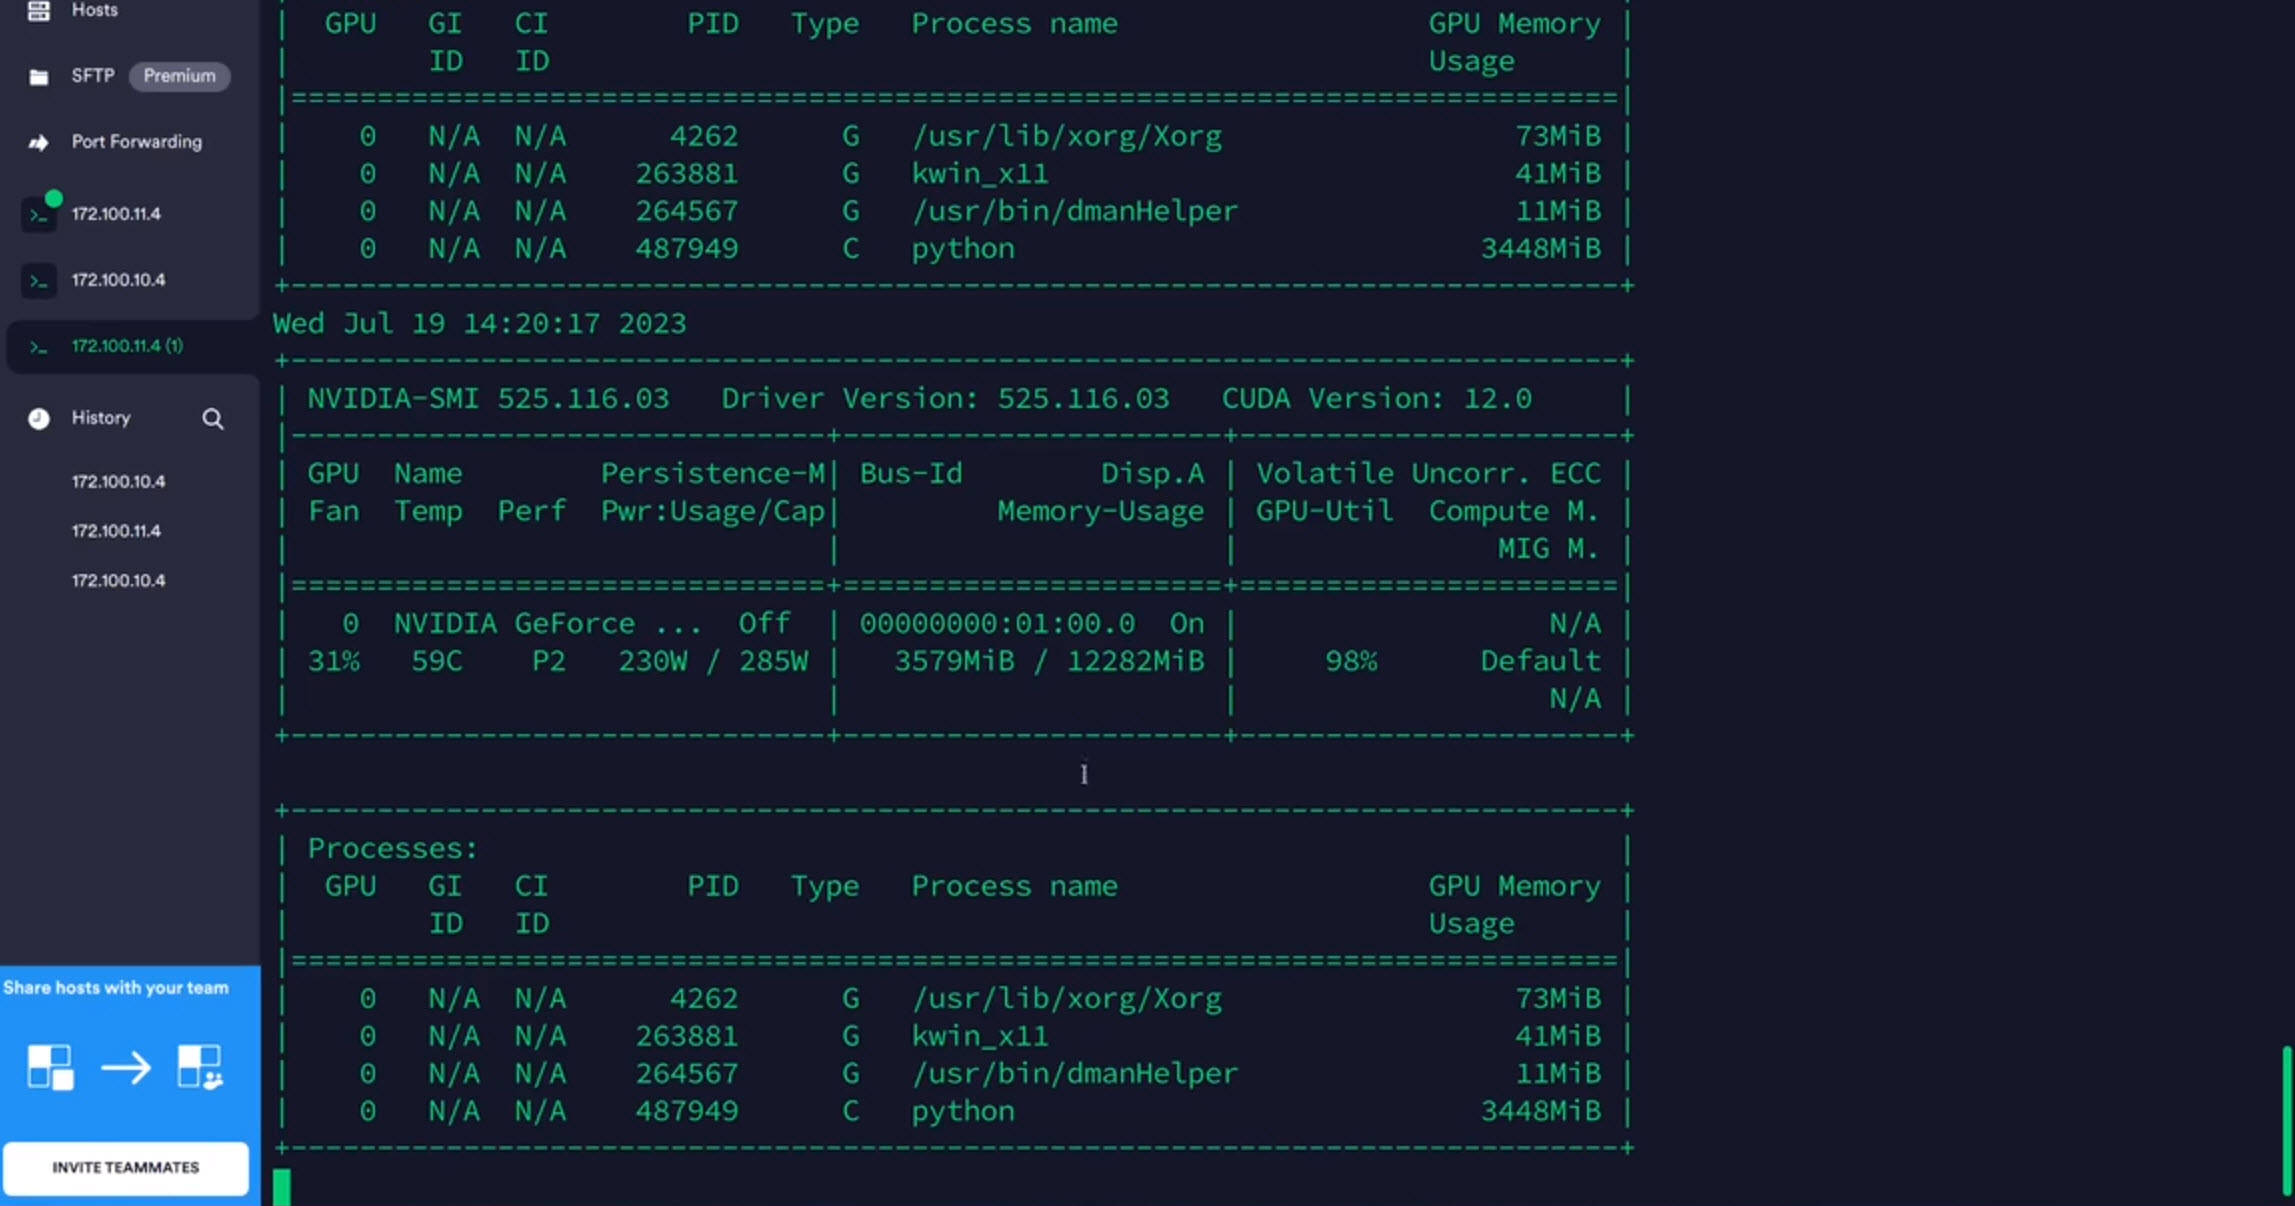
Task: Open first history entry 172.100.10.4
Action: 118,482
